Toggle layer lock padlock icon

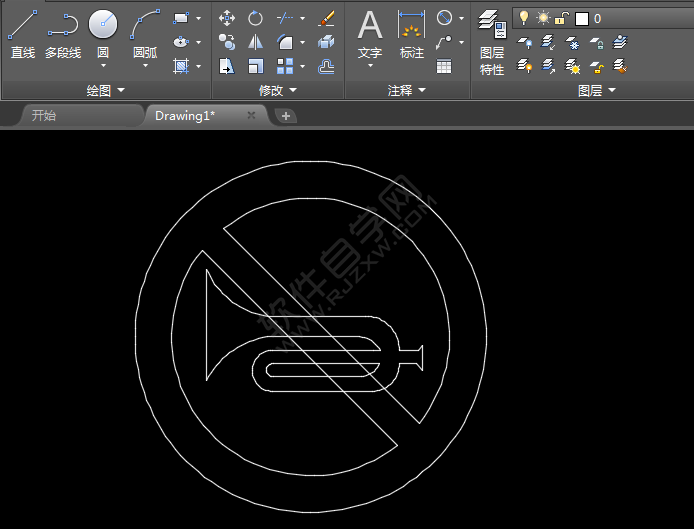click(563, 17)
